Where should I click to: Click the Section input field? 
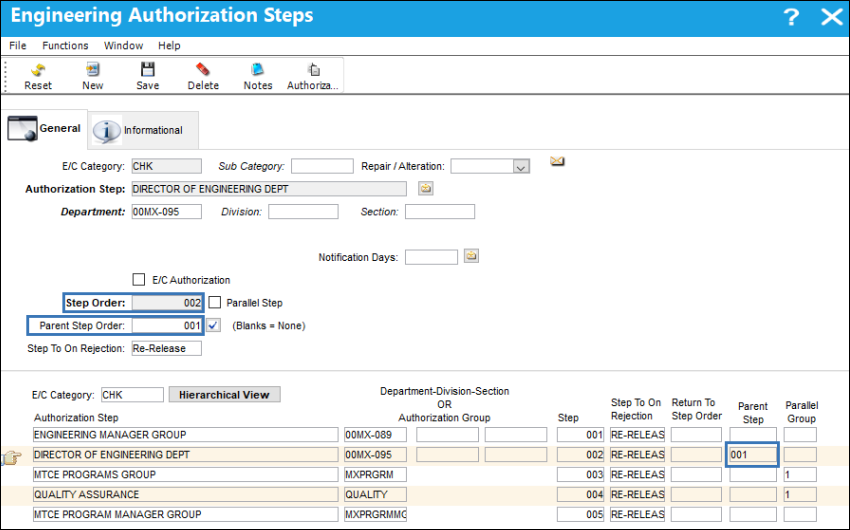pos(440,211)
